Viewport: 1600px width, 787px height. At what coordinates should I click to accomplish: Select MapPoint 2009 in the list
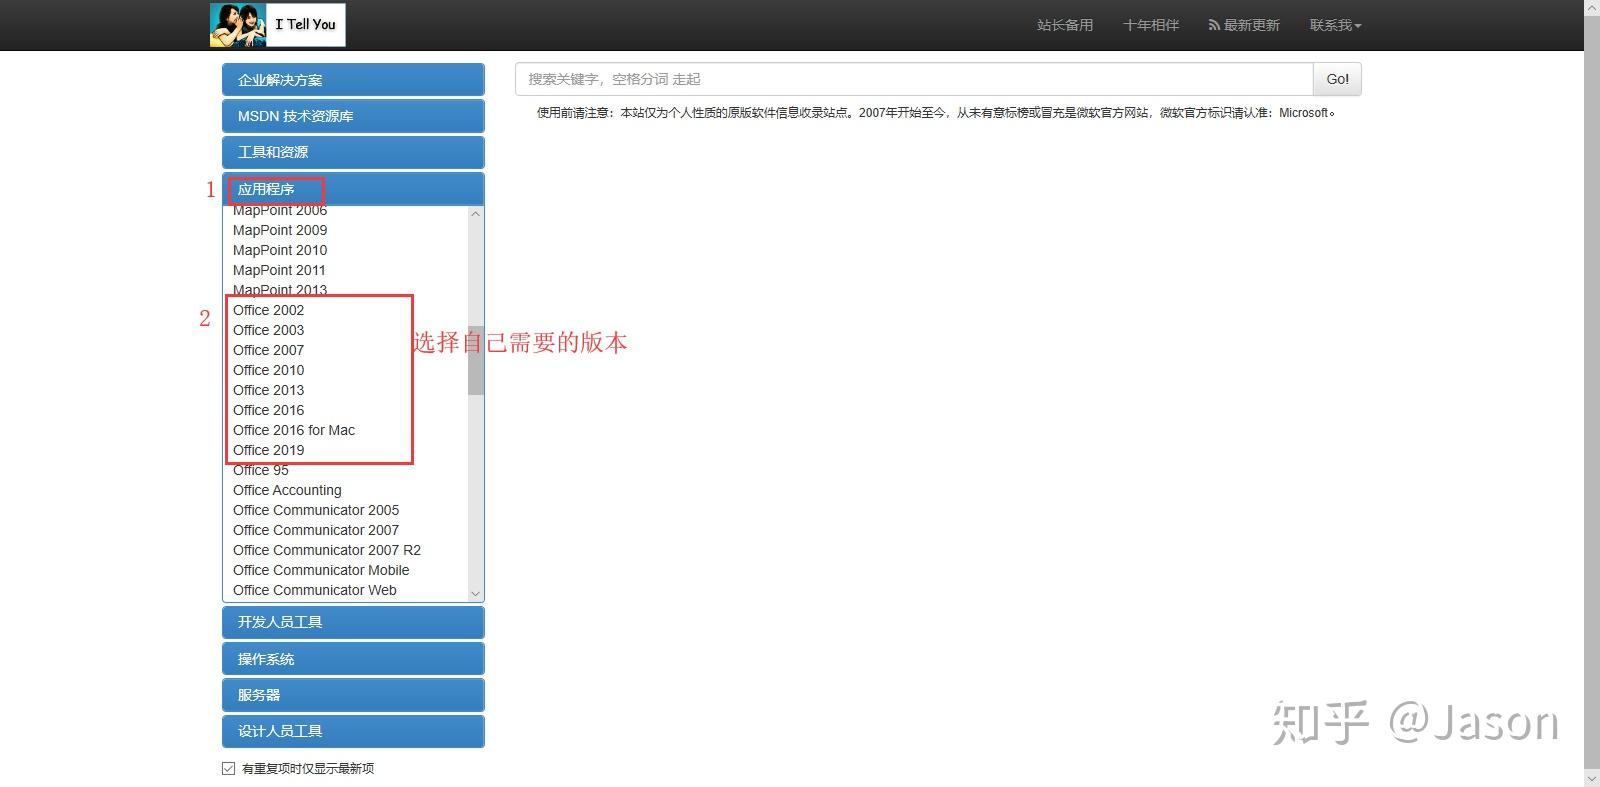[280, 230]
